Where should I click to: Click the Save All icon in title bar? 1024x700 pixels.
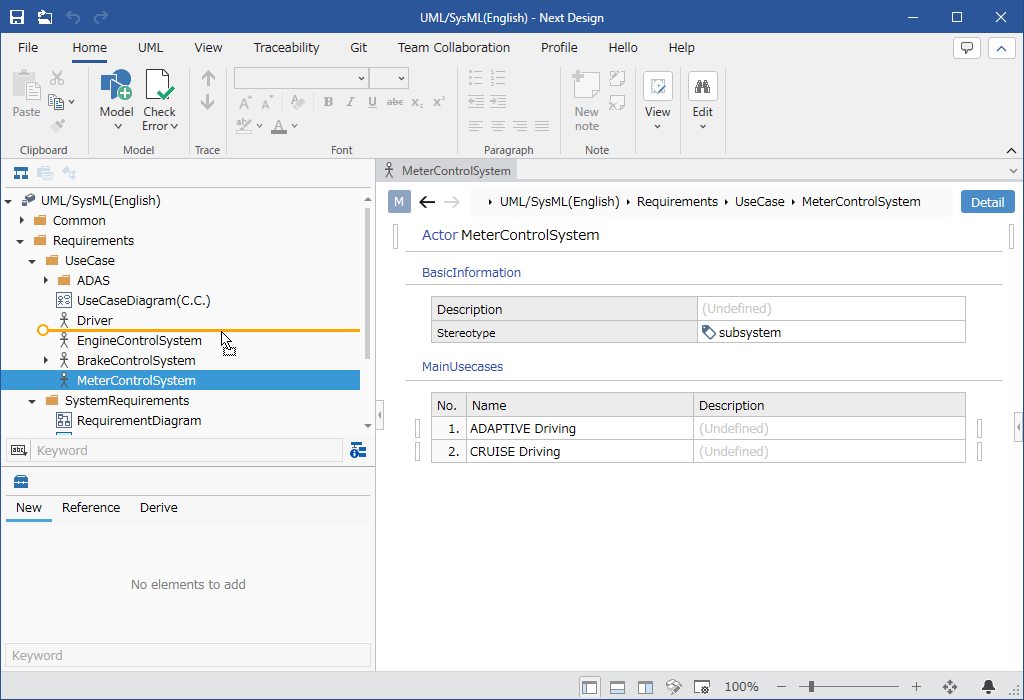[44, 17]
